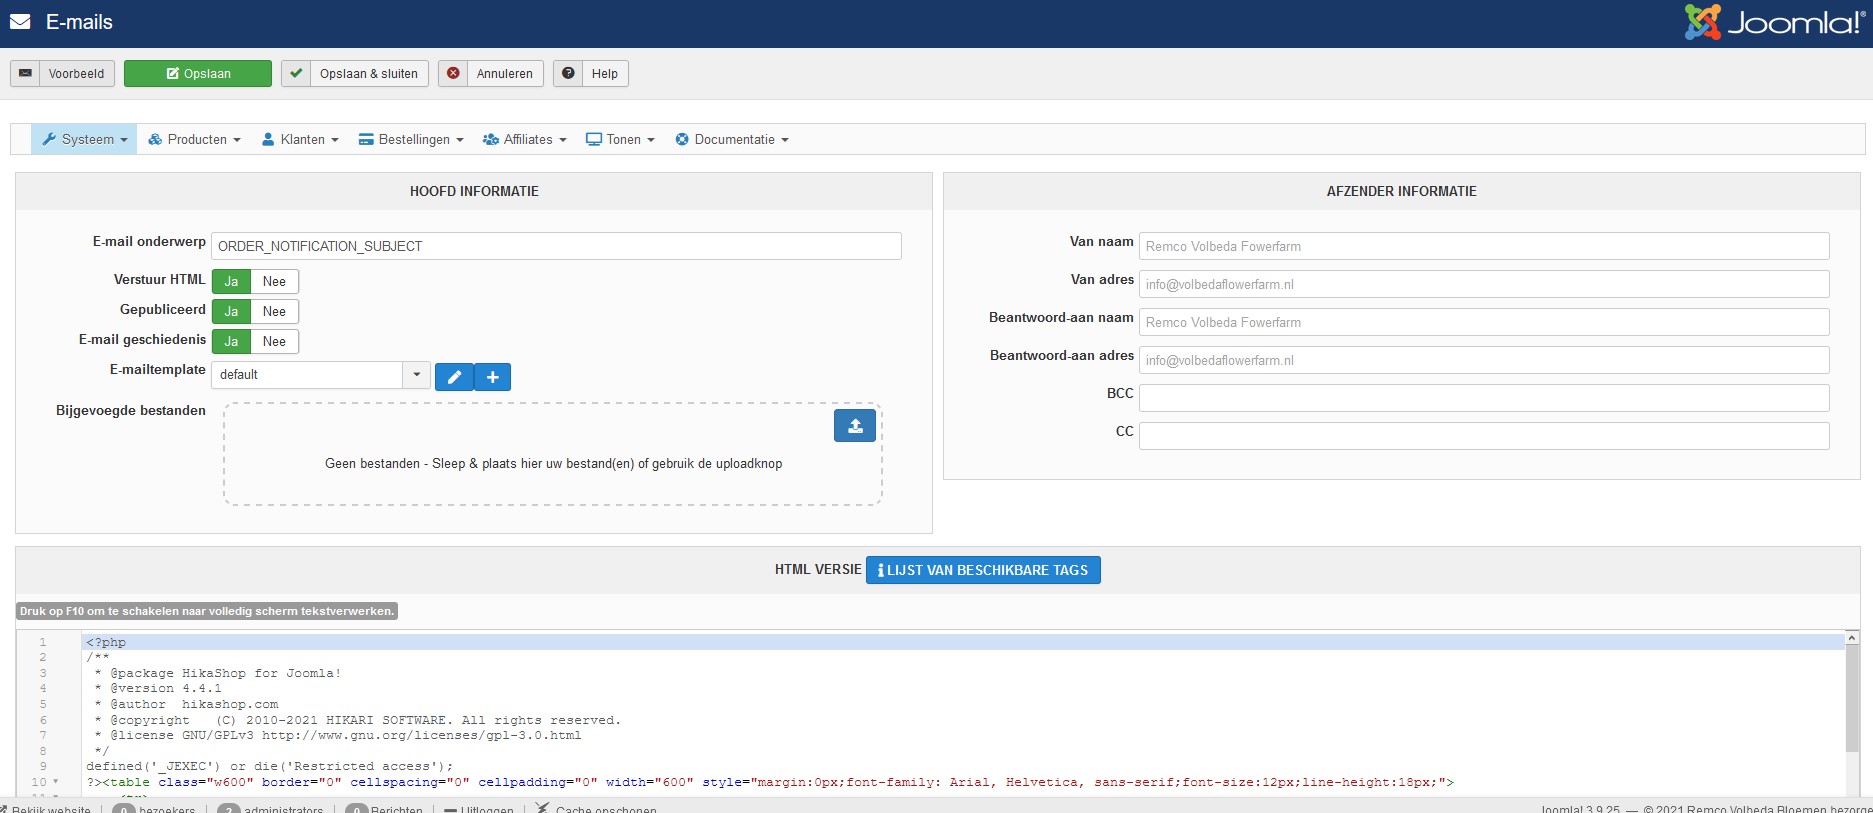Set E-mail geschiedenis to Nee
The height and width of the screenshot is (813, 1873).
pos(274,342)
